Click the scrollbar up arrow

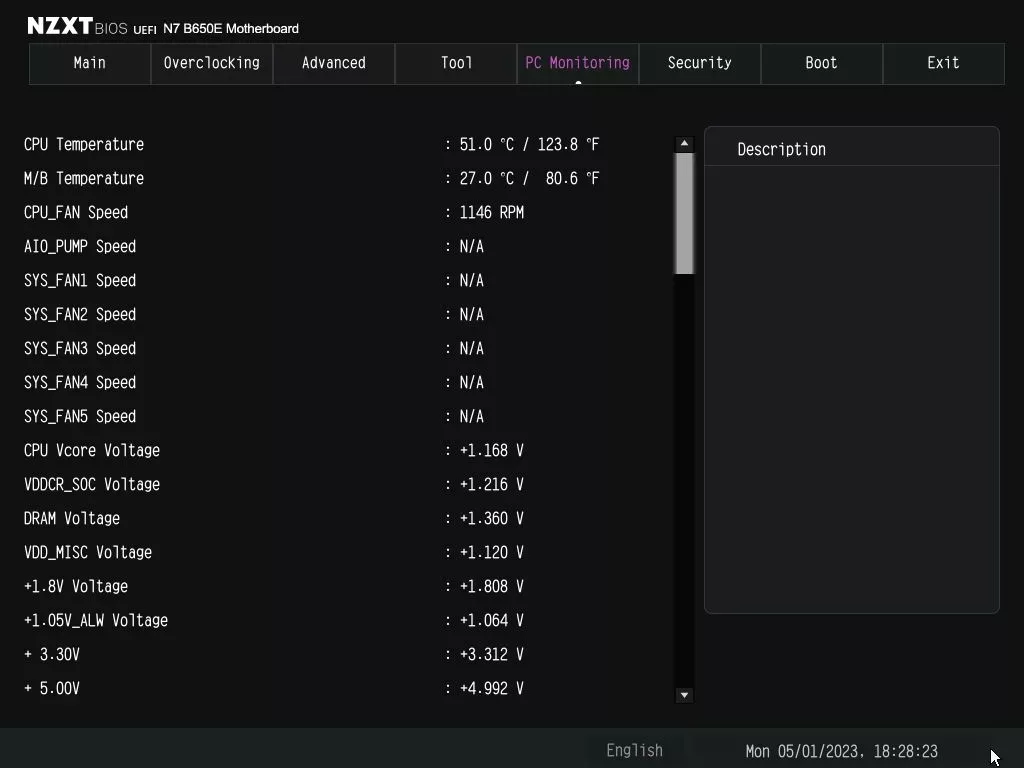684,142
